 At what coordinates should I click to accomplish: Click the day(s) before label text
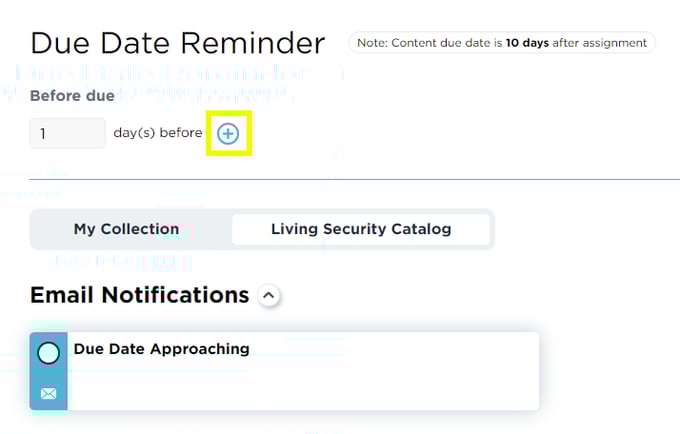(x=158, y=133)
